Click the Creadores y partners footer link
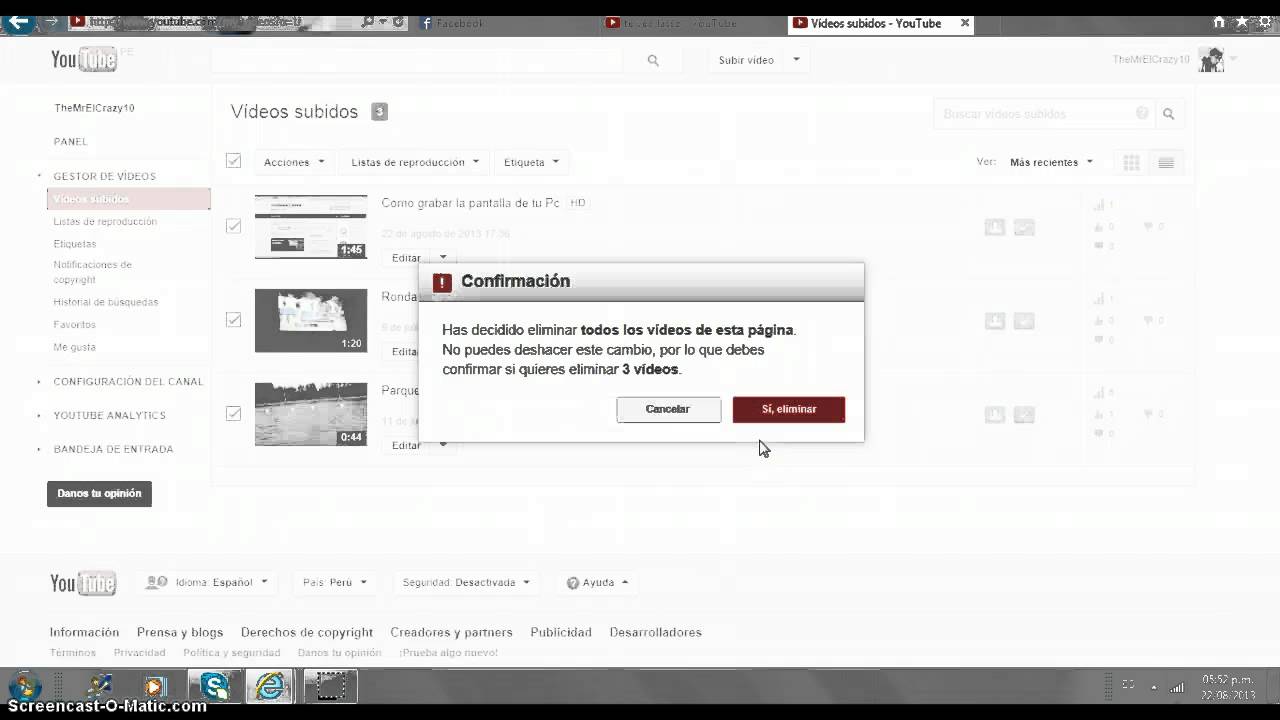Viewport: 1280px width, 720px height. pos(451,632)
